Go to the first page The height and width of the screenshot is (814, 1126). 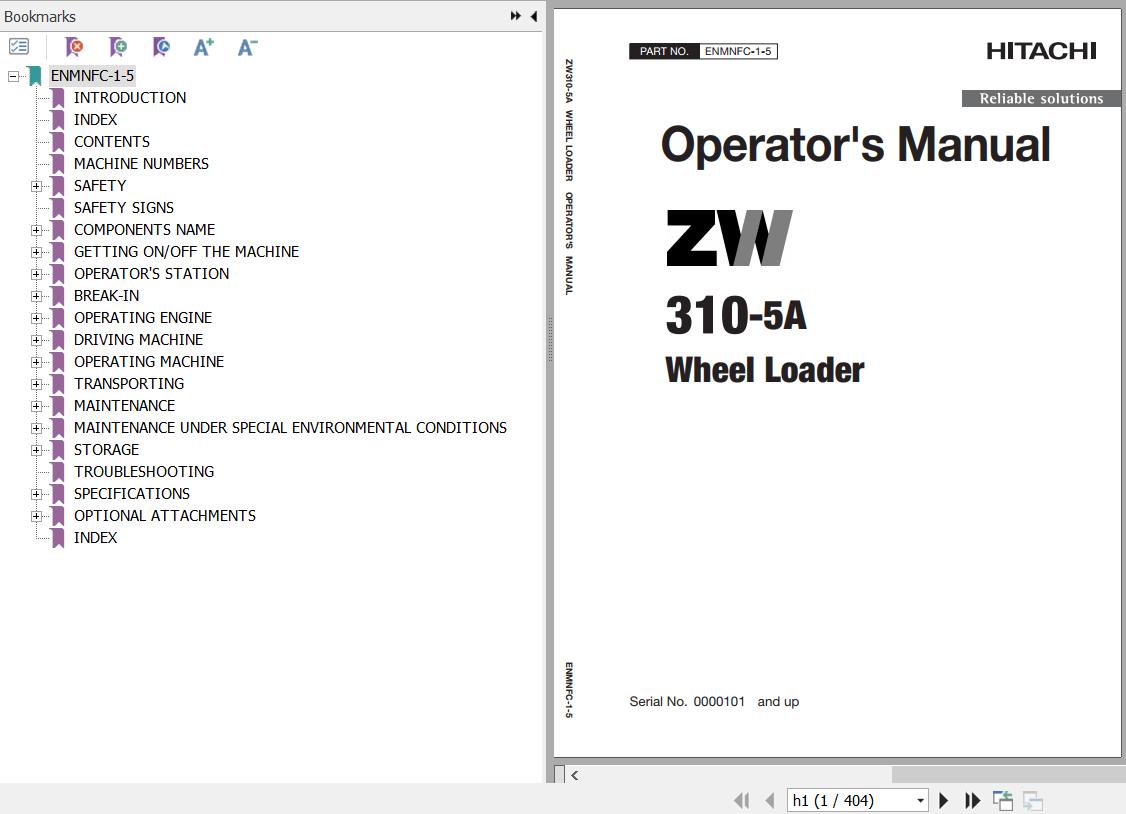(x=742, y=800)
